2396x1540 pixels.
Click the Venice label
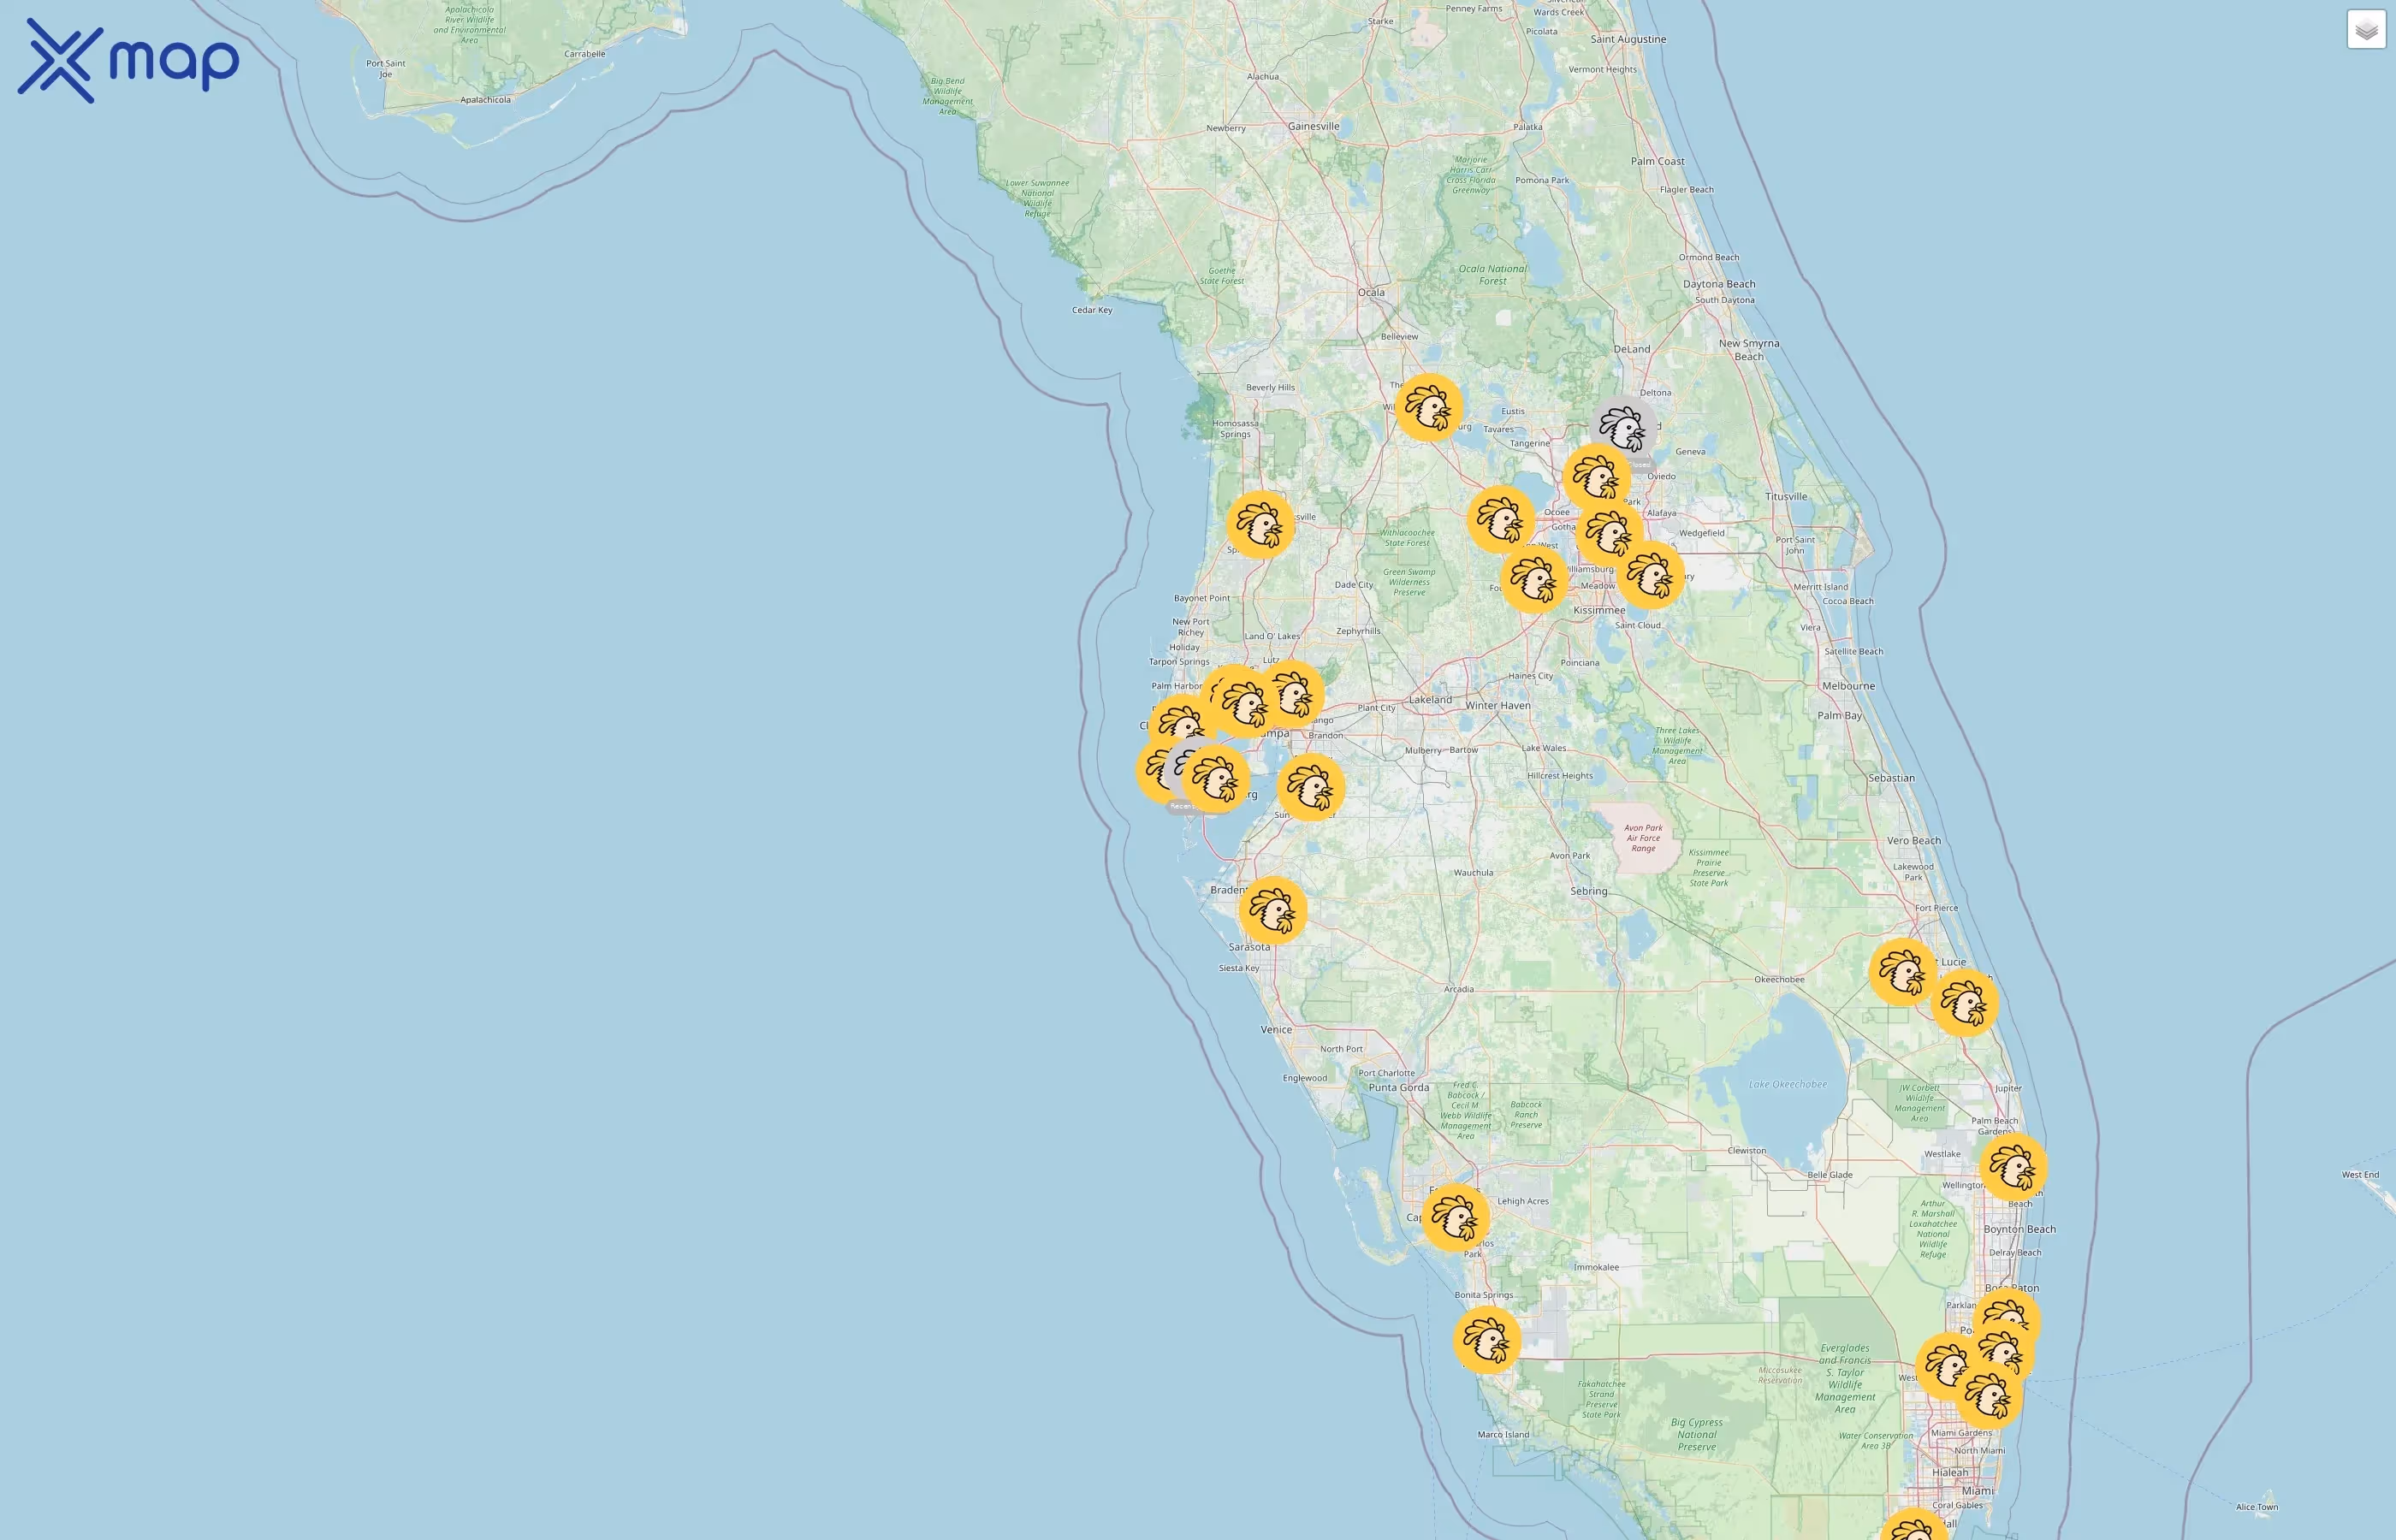click(x=1276, y=1029)
